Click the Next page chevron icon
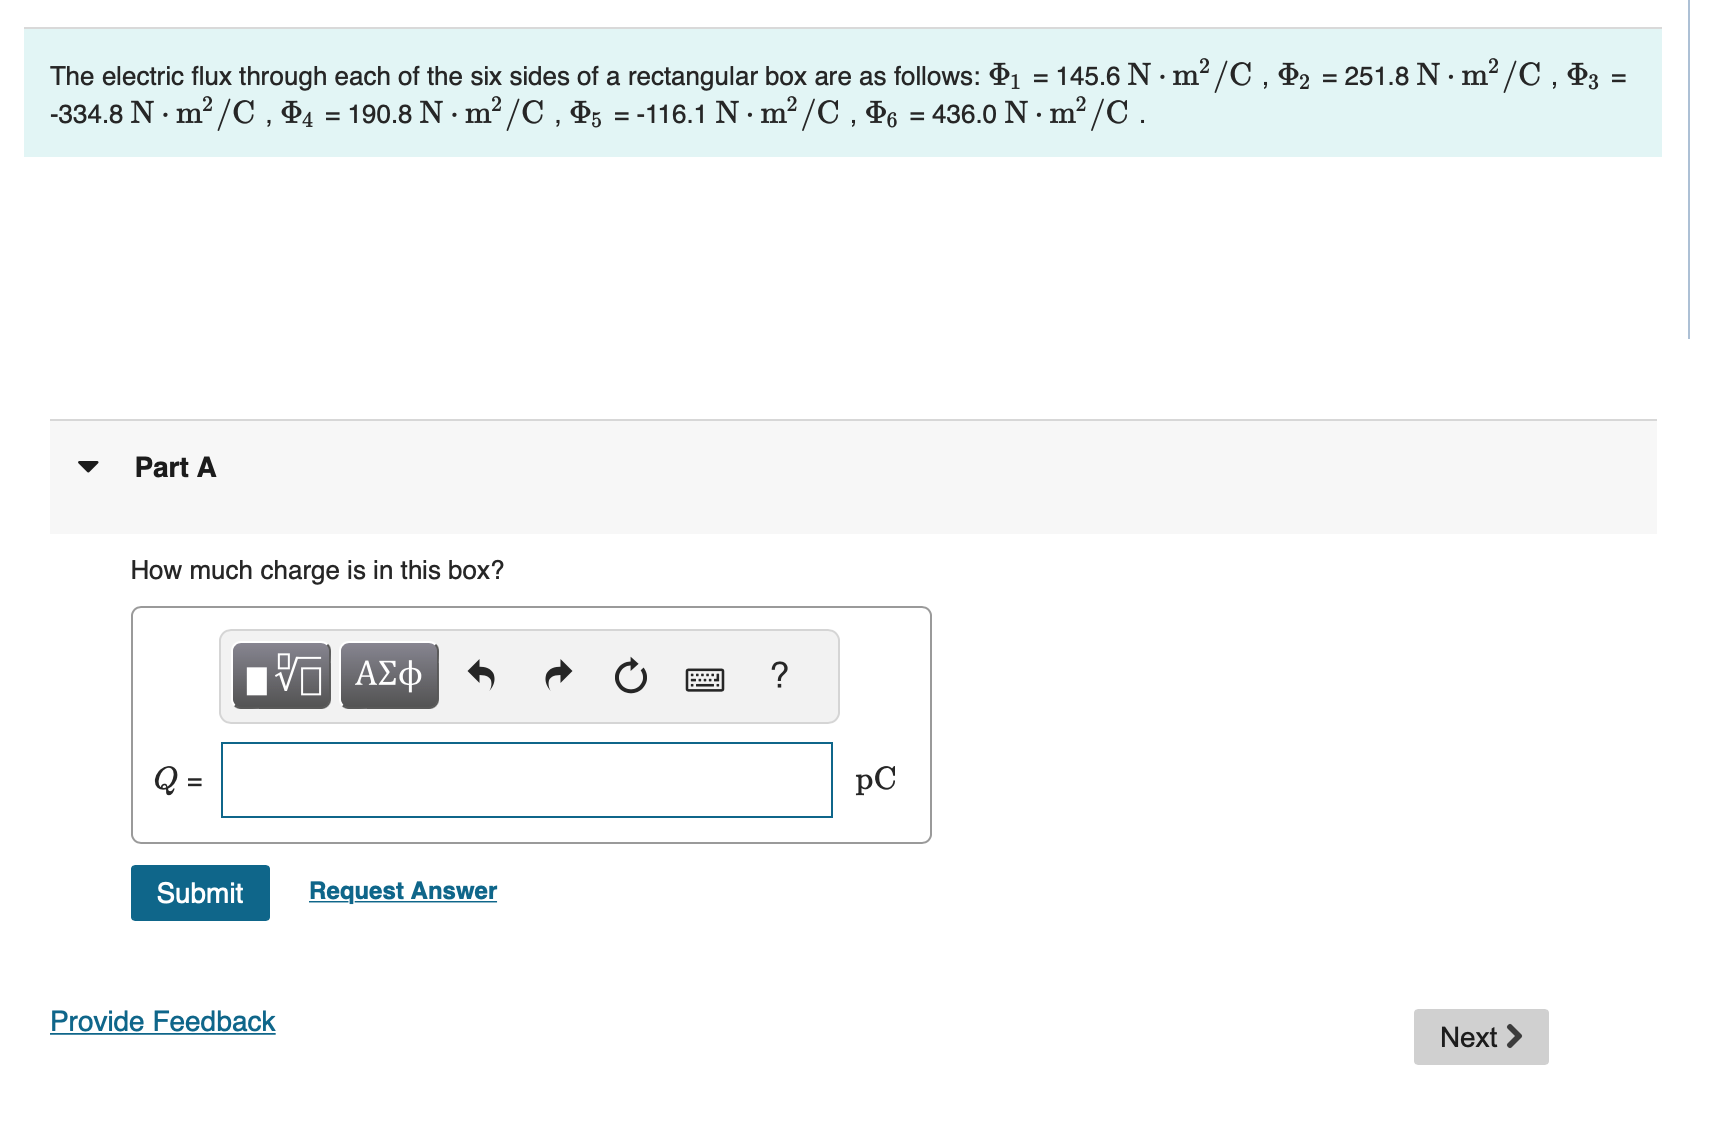Screen dimensions: 1718x1141 click(x=1515, y=1037)
